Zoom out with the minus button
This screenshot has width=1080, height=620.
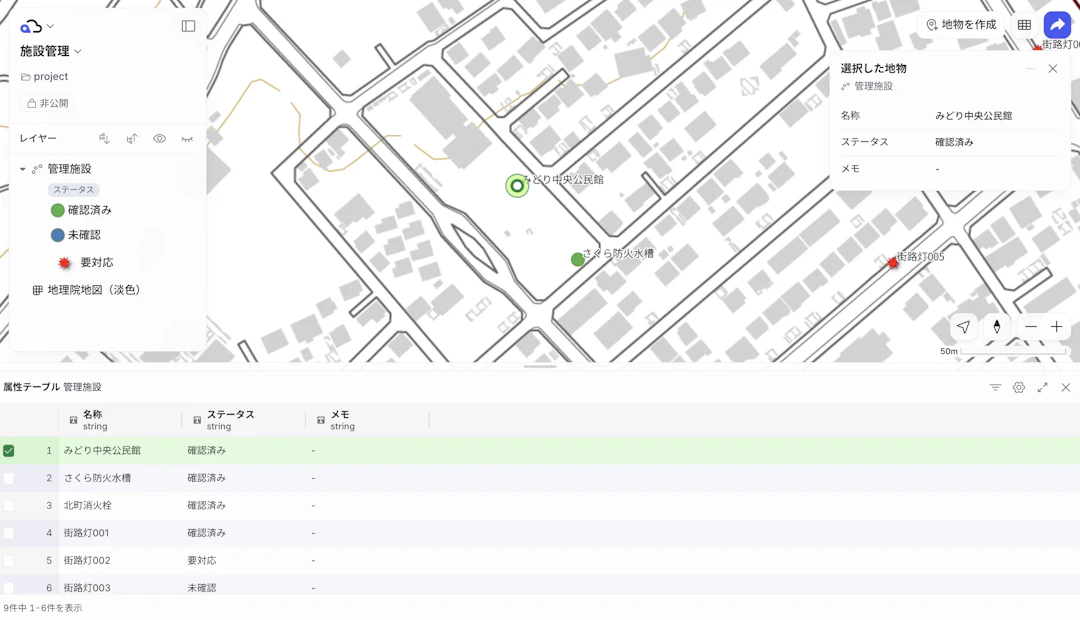pos(1030,327)
